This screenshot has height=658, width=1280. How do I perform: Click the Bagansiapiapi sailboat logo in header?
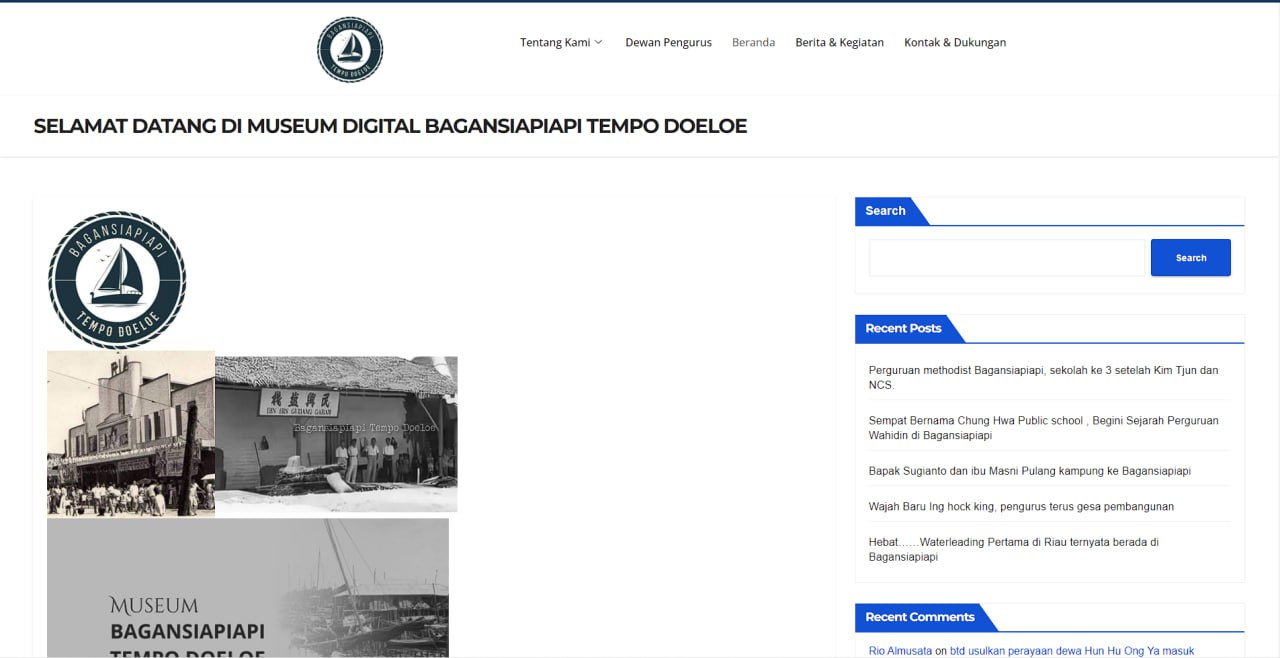click(x=350, y=49)
